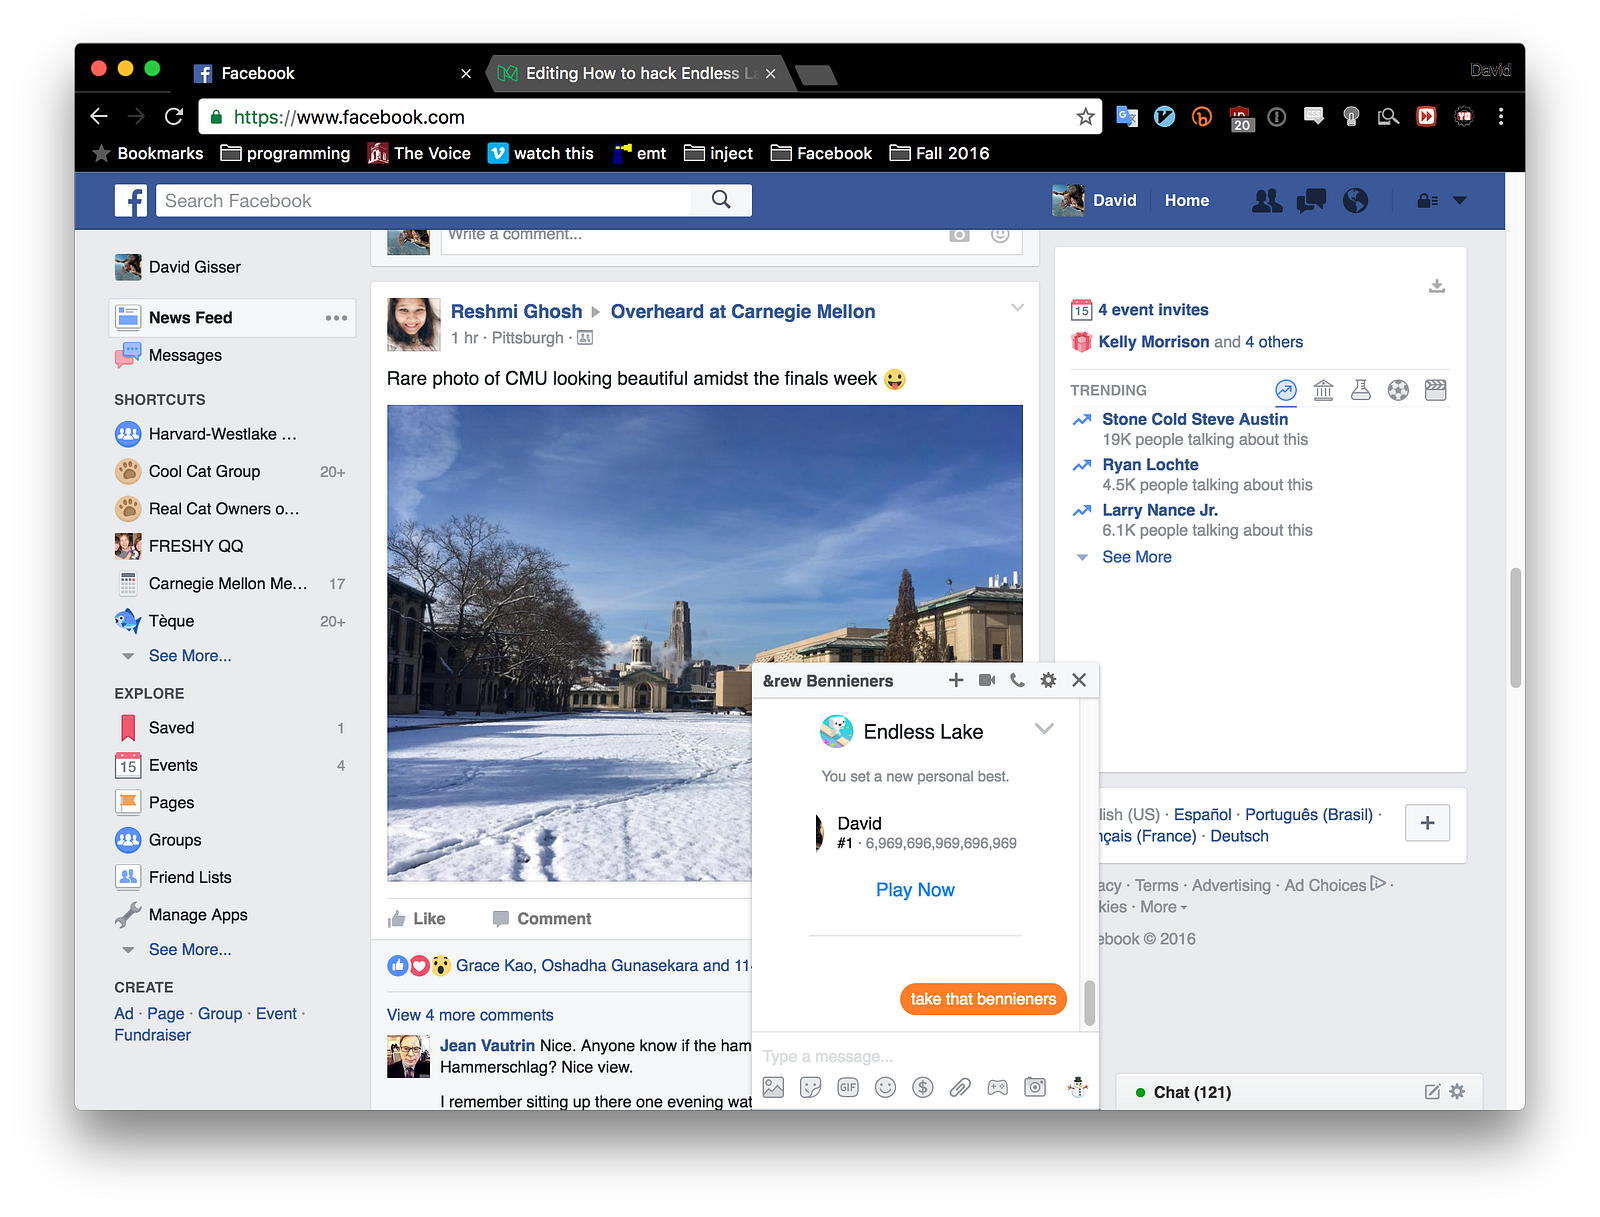
Task: Click the Home link in the blue bar
Action: [x=1187, y=201]
